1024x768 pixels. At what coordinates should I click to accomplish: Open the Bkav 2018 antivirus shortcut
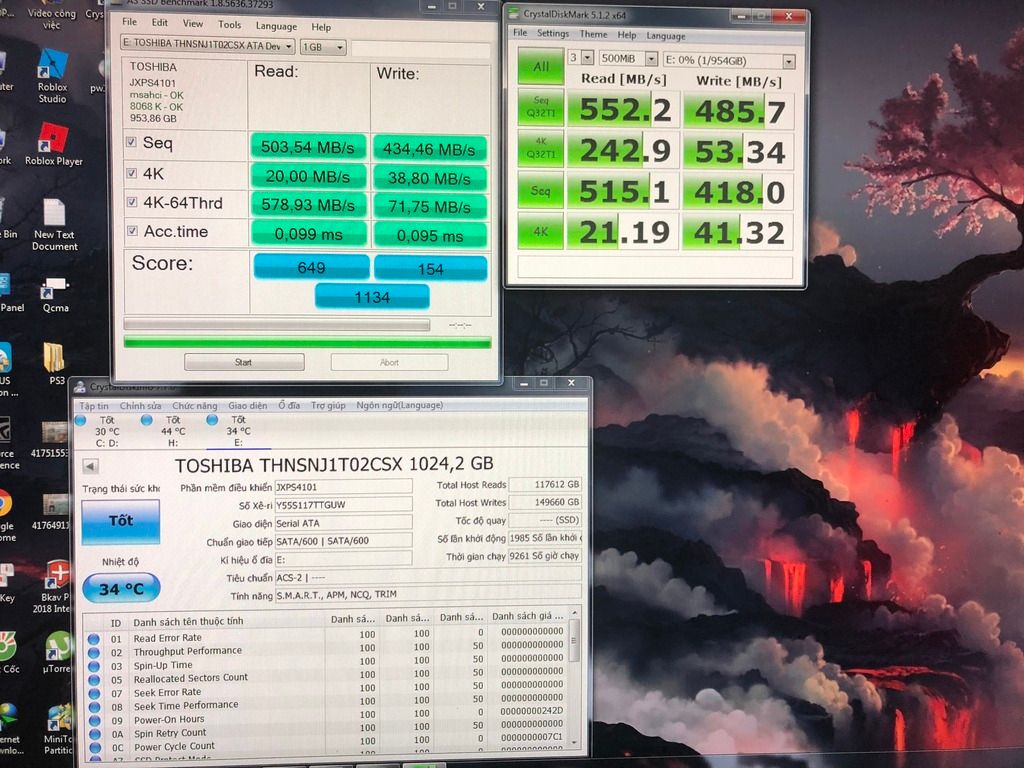tap(56, 586)
